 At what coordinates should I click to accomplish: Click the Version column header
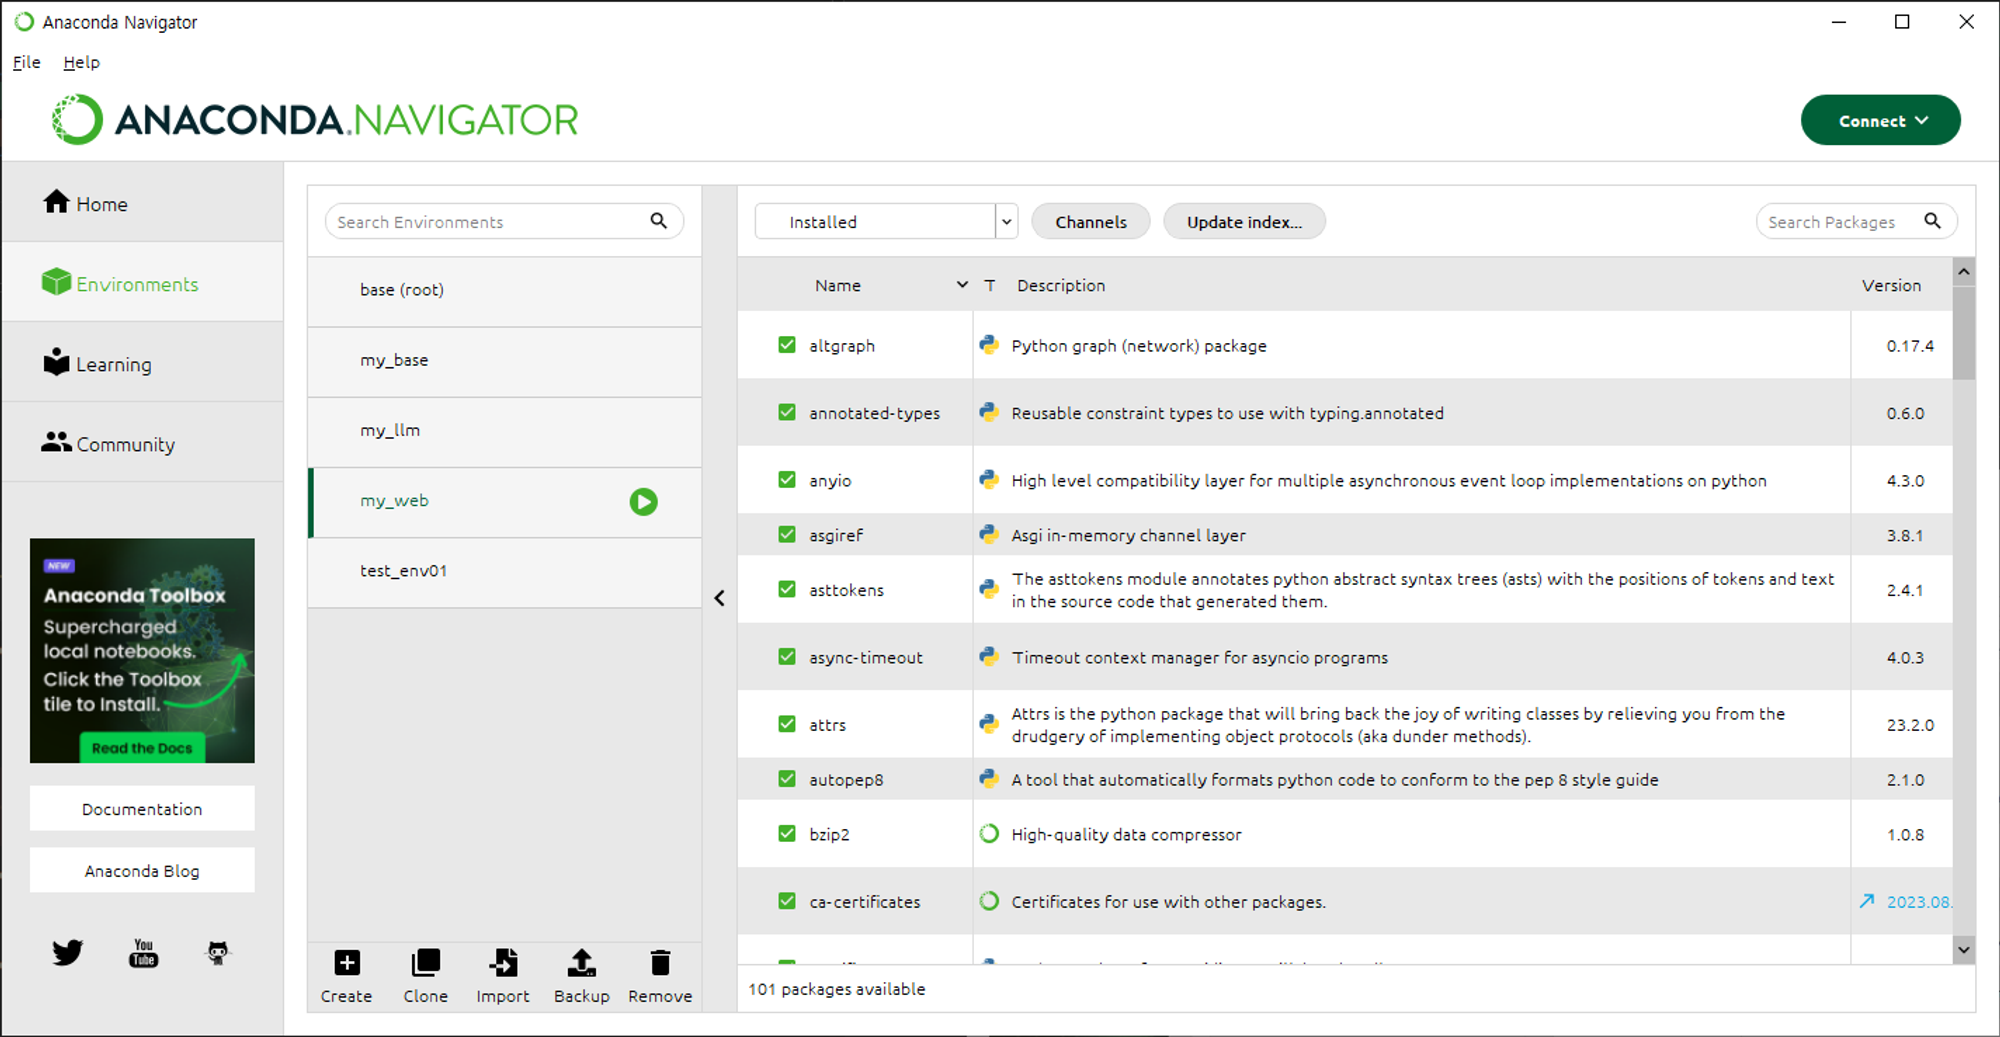click(x=1891, y=285)
